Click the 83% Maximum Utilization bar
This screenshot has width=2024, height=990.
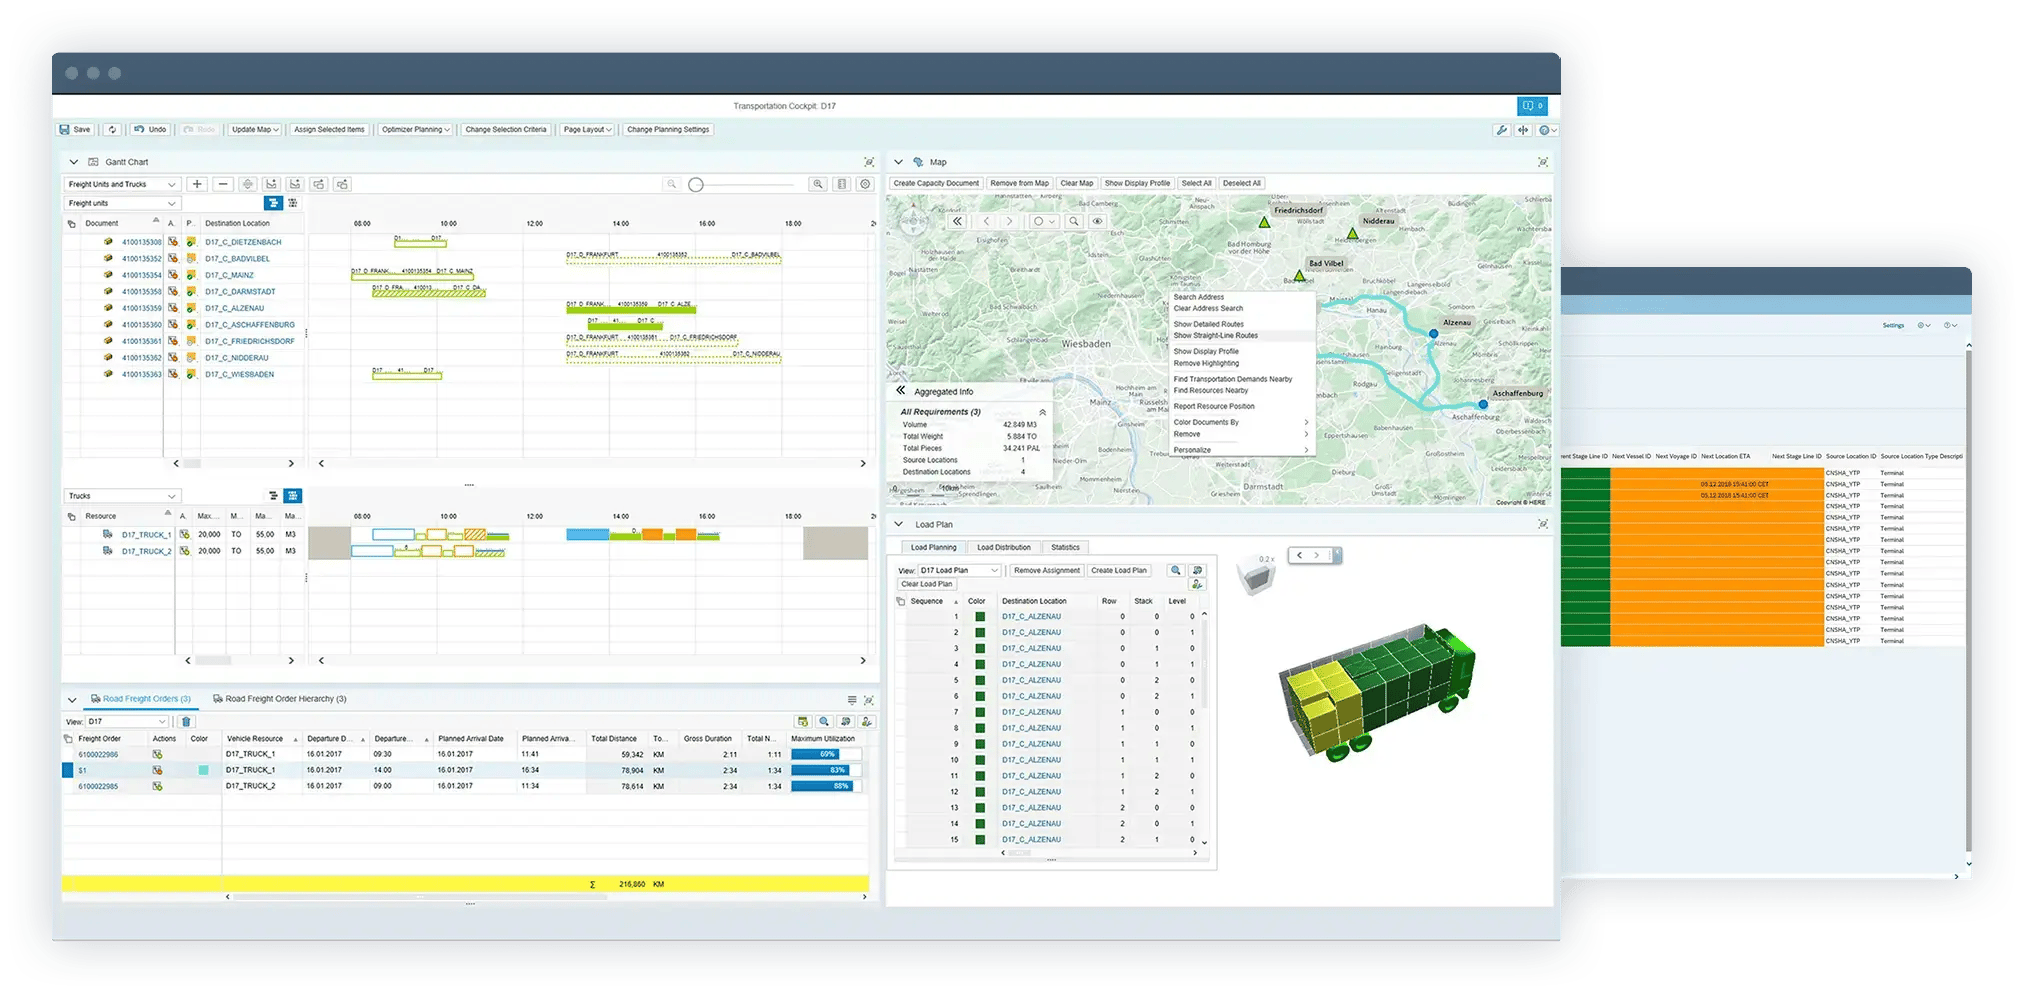point(820,771)
